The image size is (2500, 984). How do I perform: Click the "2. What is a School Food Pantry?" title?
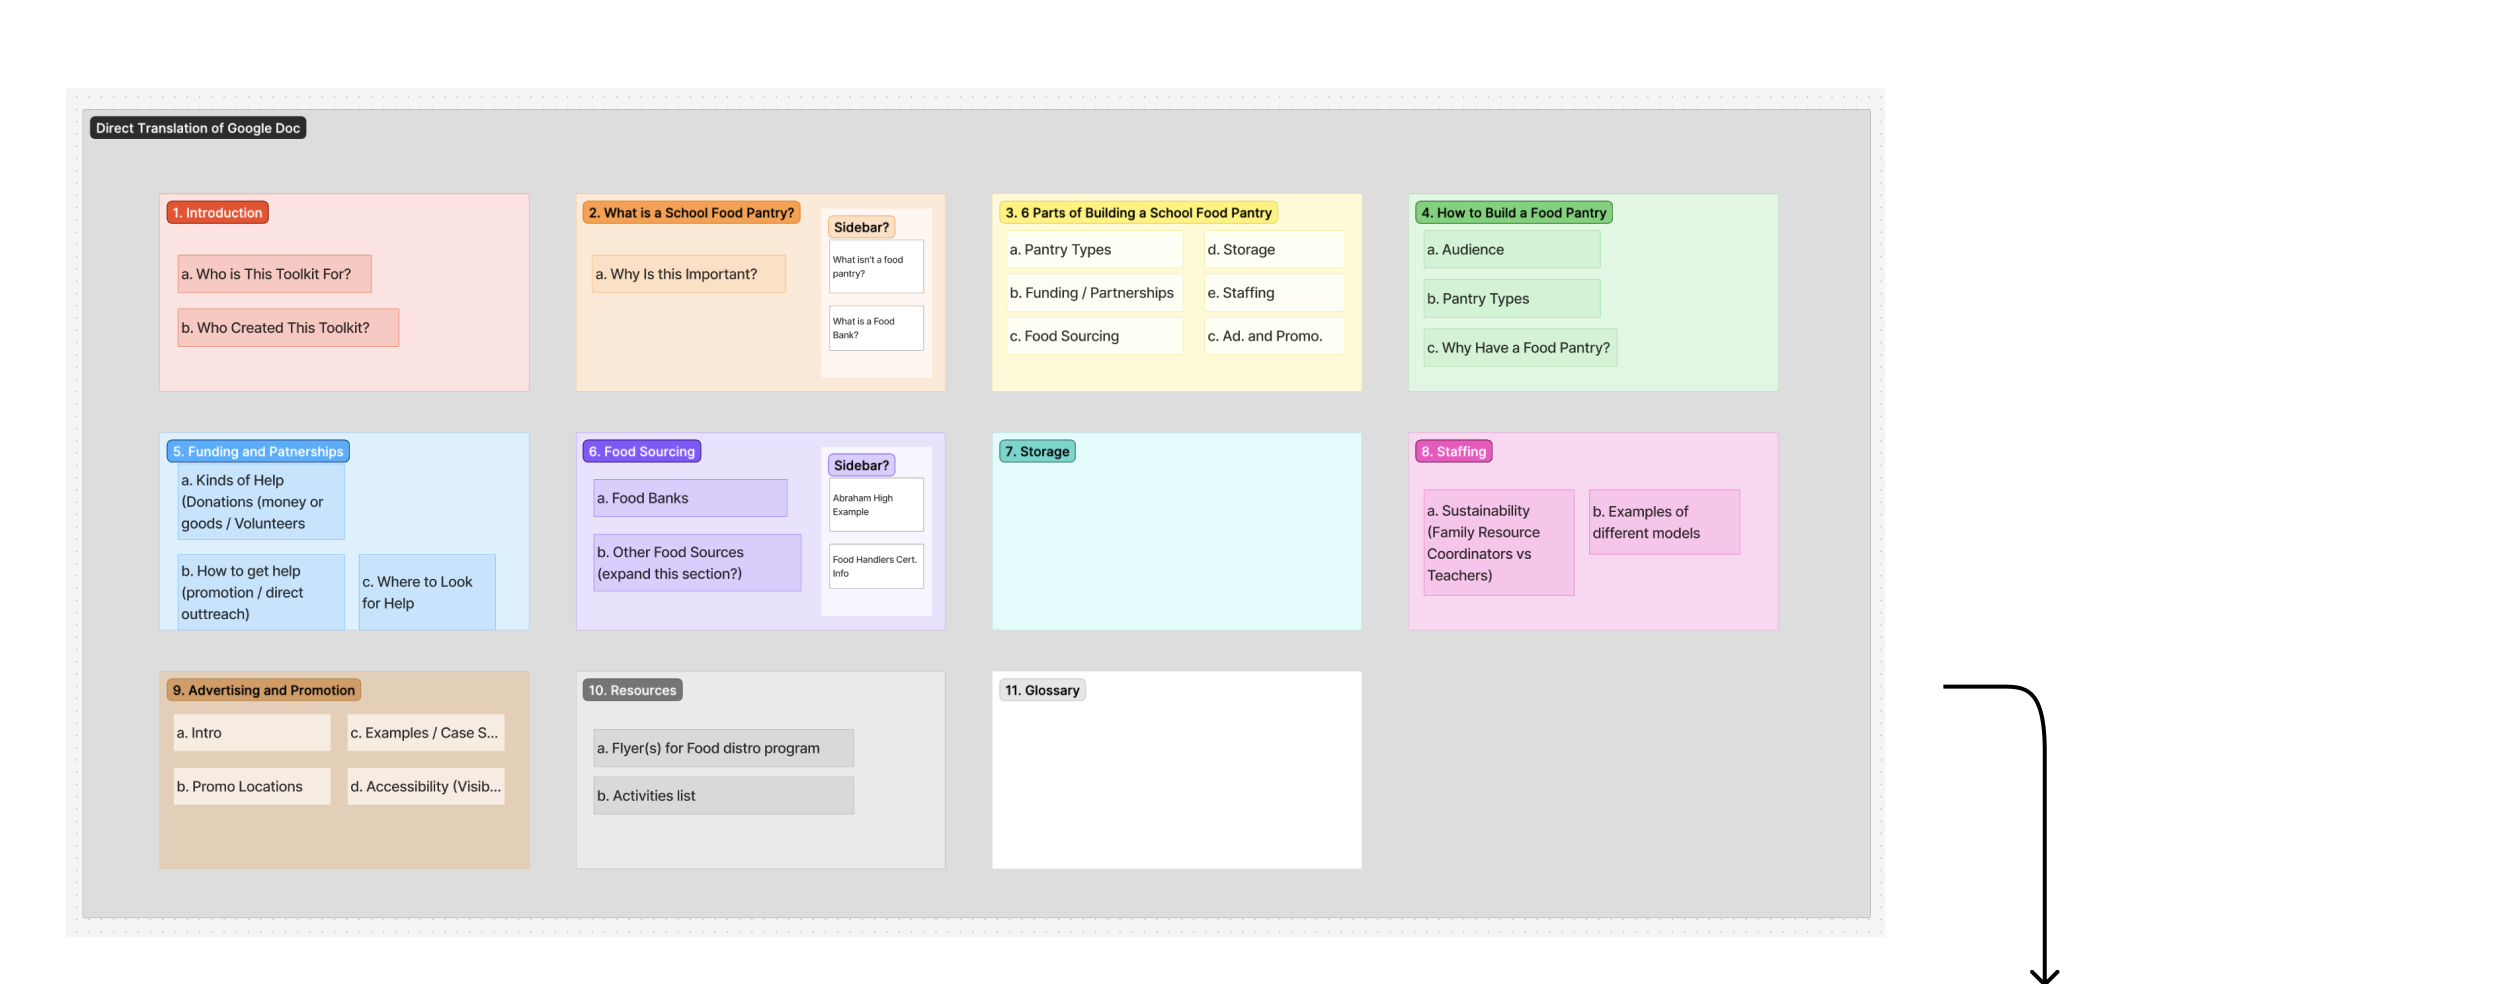691,212
